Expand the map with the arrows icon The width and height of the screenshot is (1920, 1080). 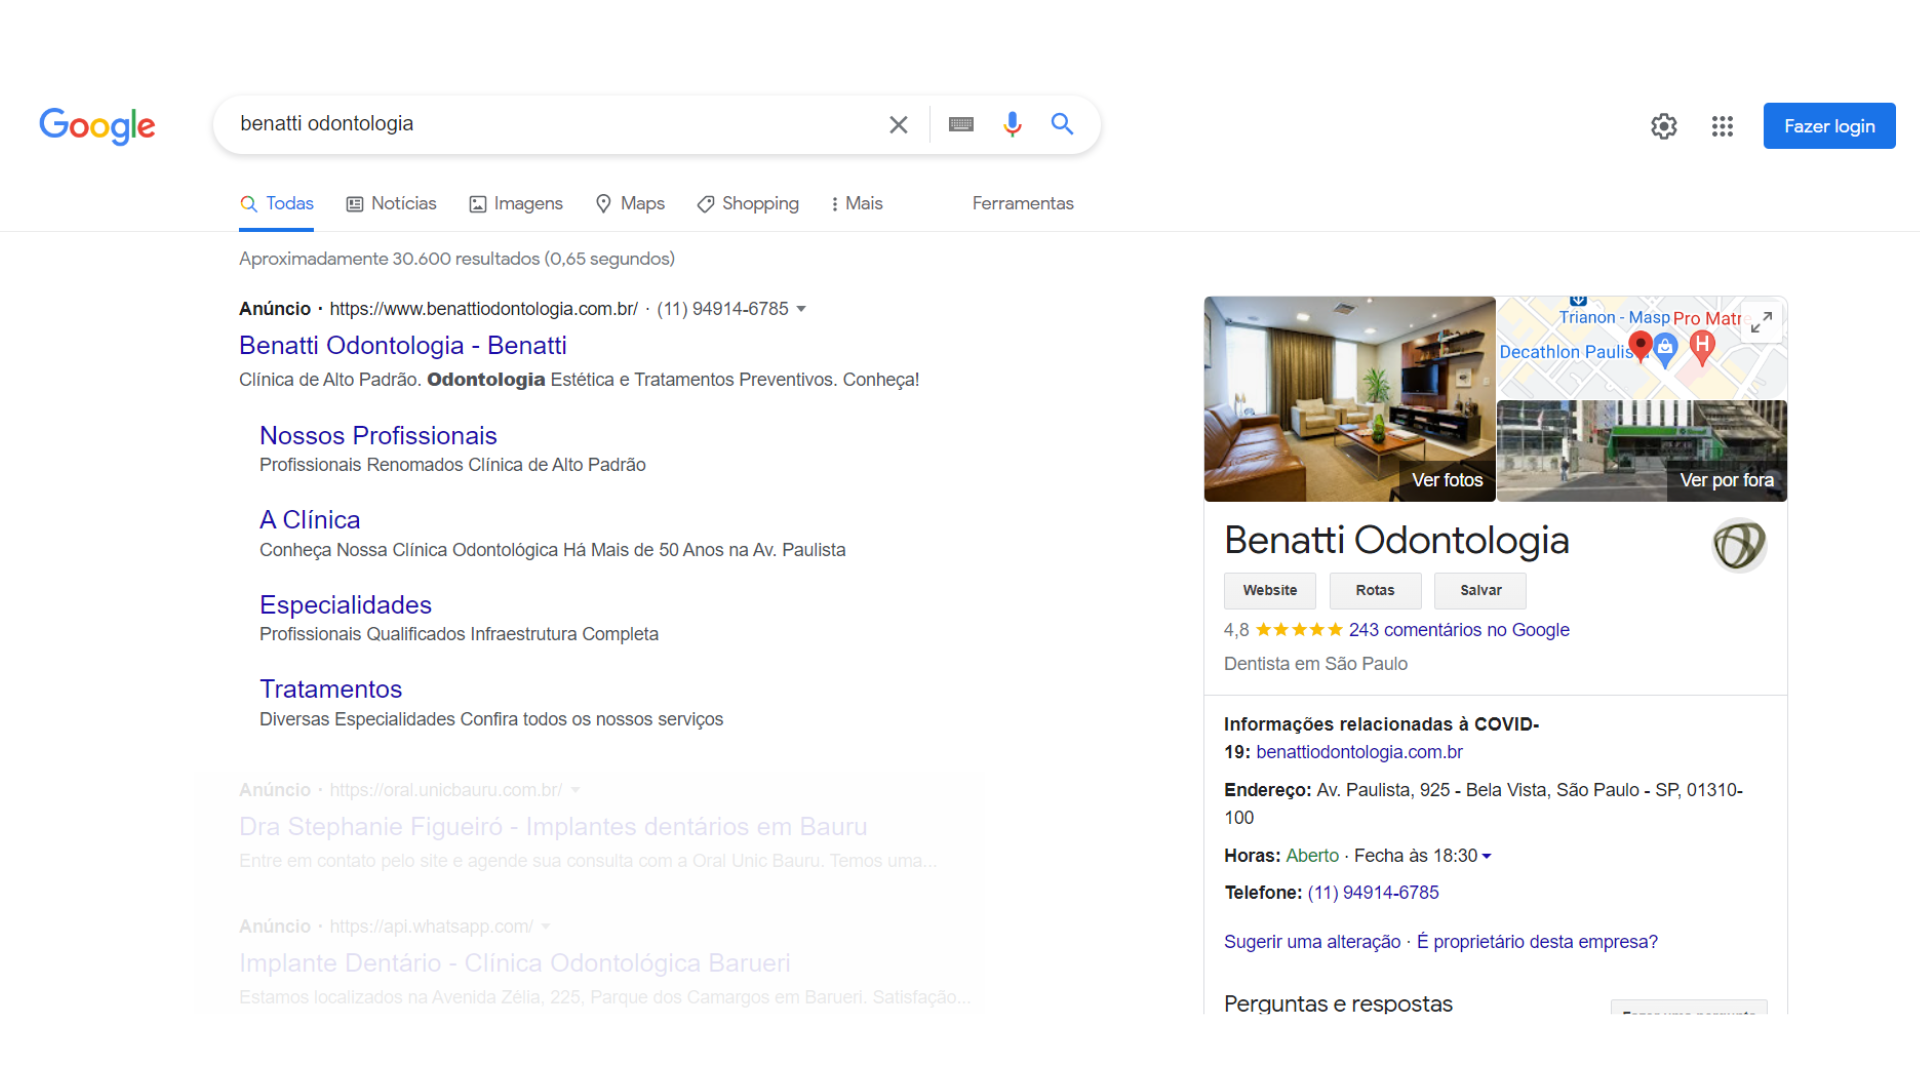click(1761, 322)
